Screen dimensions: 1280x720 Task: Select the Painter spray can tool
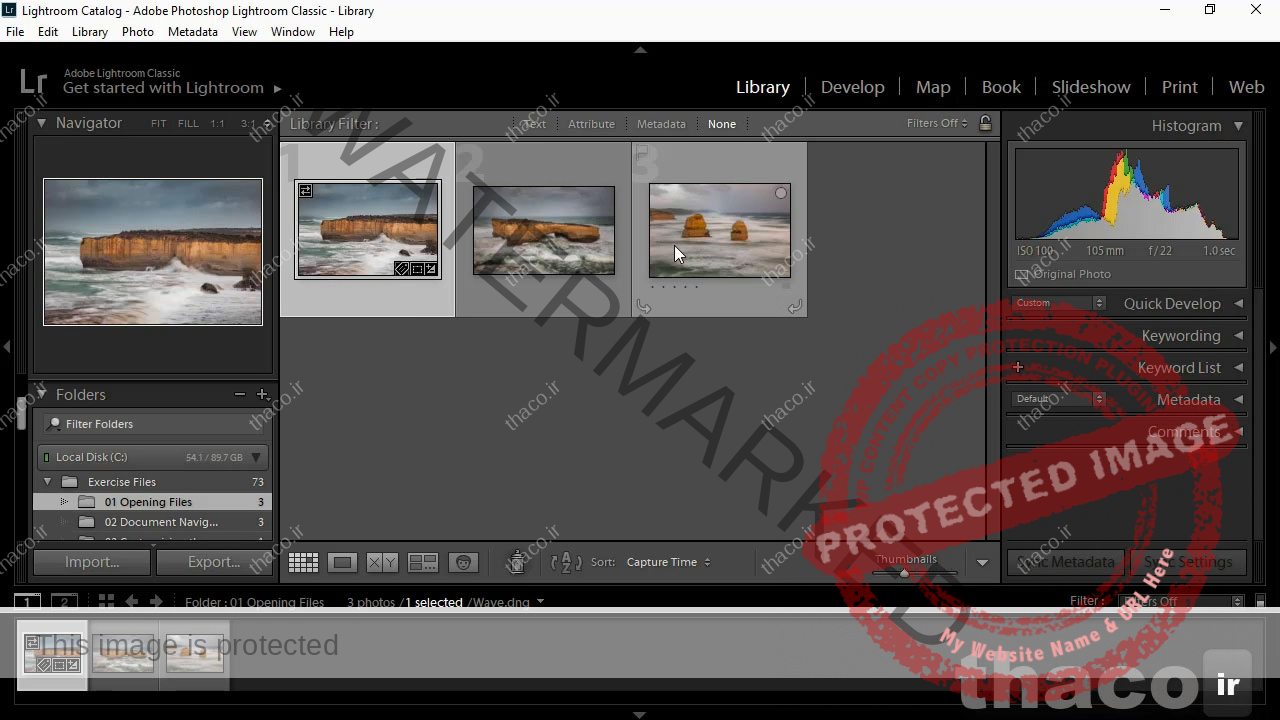(517, 562)
